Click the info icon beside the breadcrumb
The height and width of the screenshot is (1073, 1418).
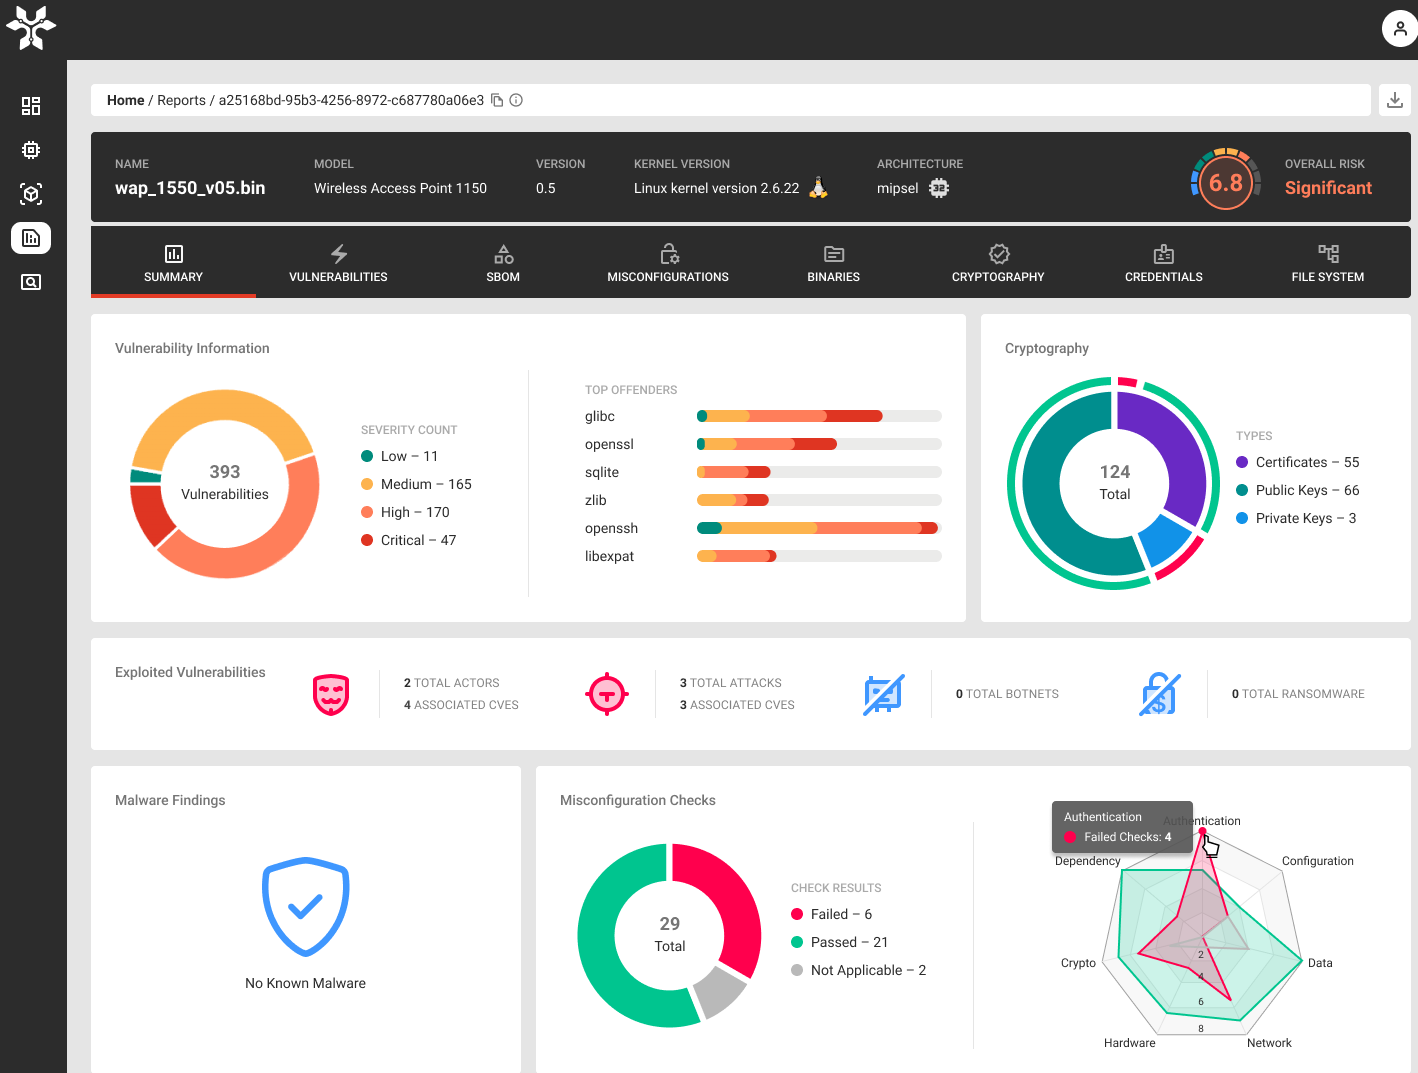[x=515, y=100]
